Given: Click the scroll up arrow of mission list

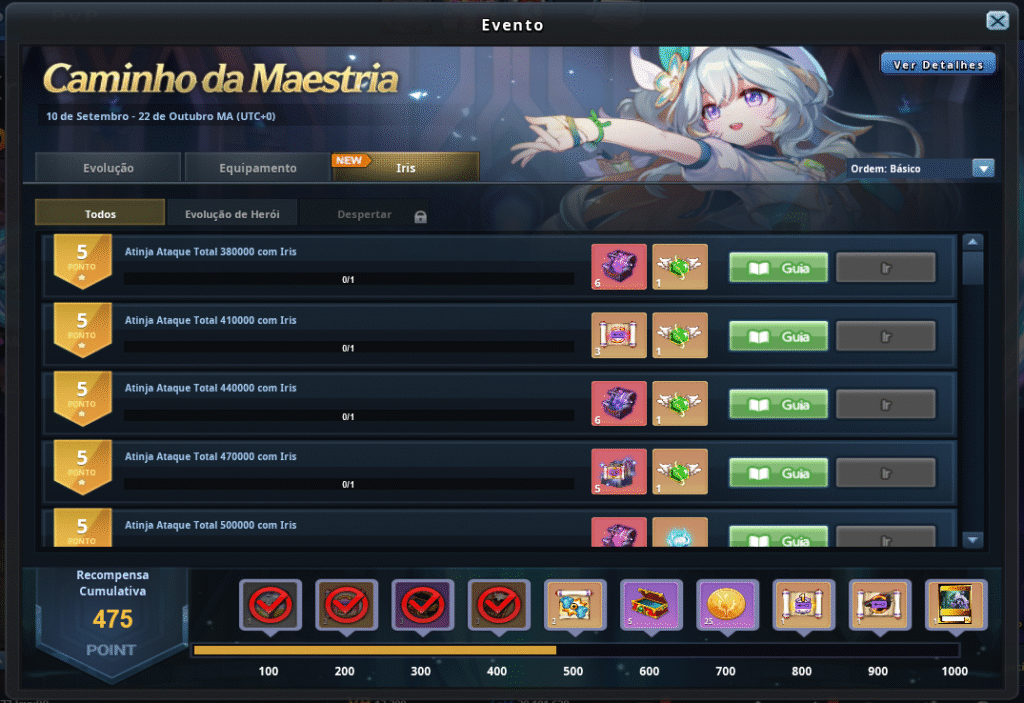Looking at the screenshot, I should pos(972,242).
